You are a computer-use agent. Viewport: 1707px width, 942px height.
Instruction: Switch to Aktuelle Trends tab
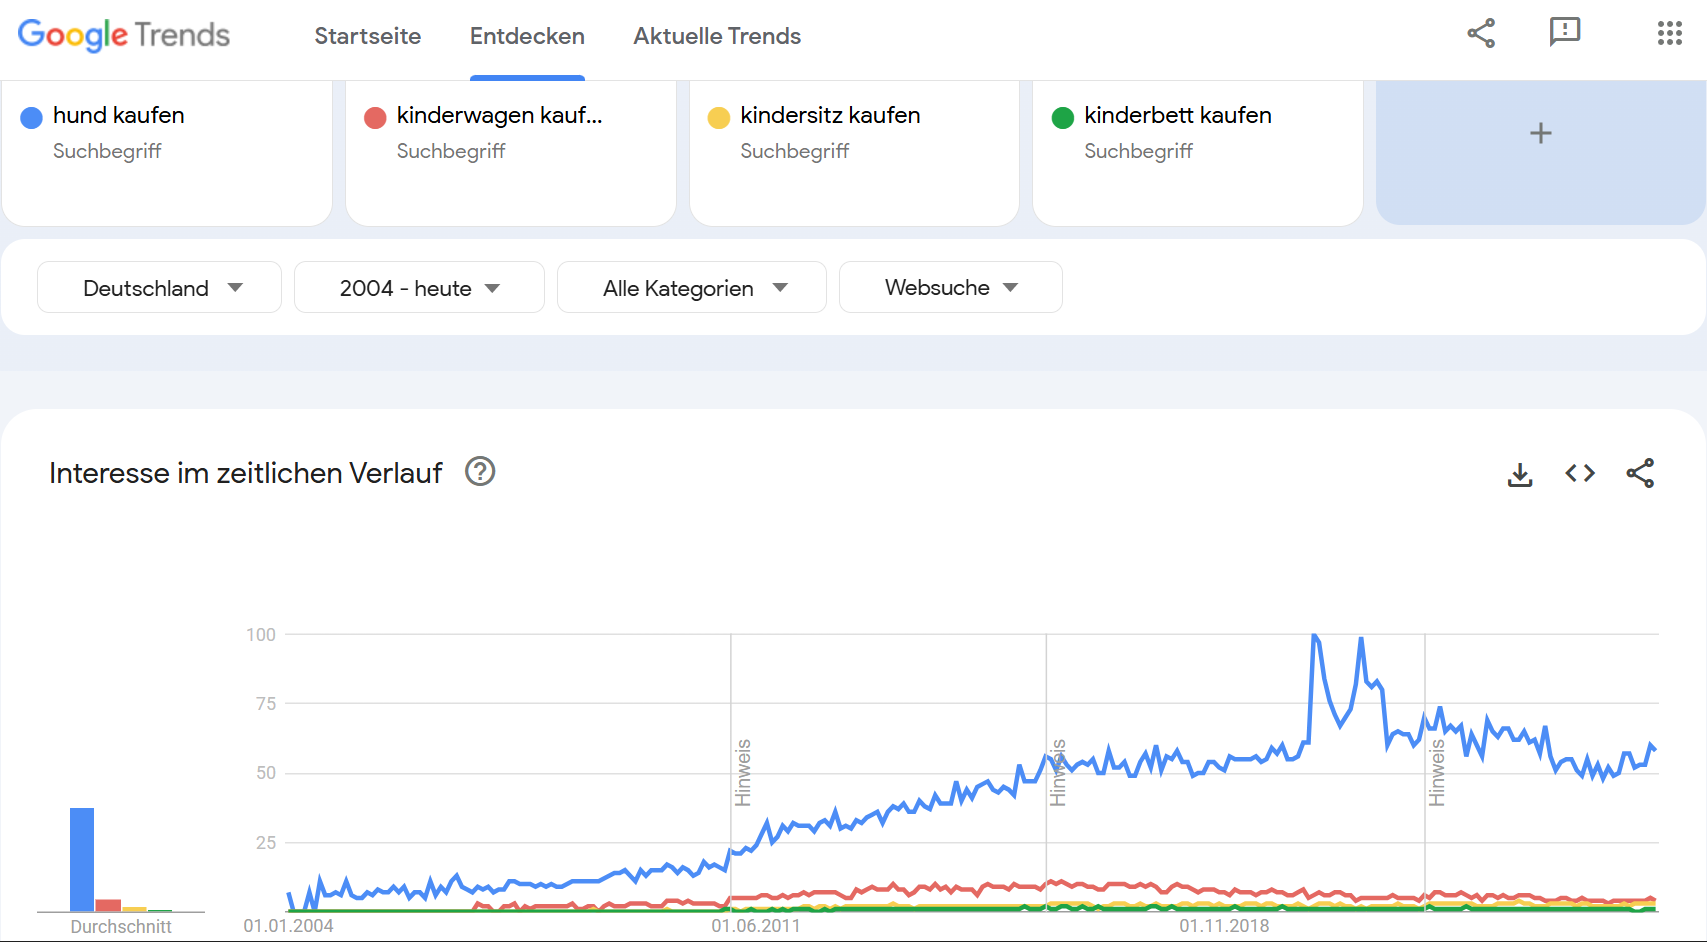tap(717, 36)
